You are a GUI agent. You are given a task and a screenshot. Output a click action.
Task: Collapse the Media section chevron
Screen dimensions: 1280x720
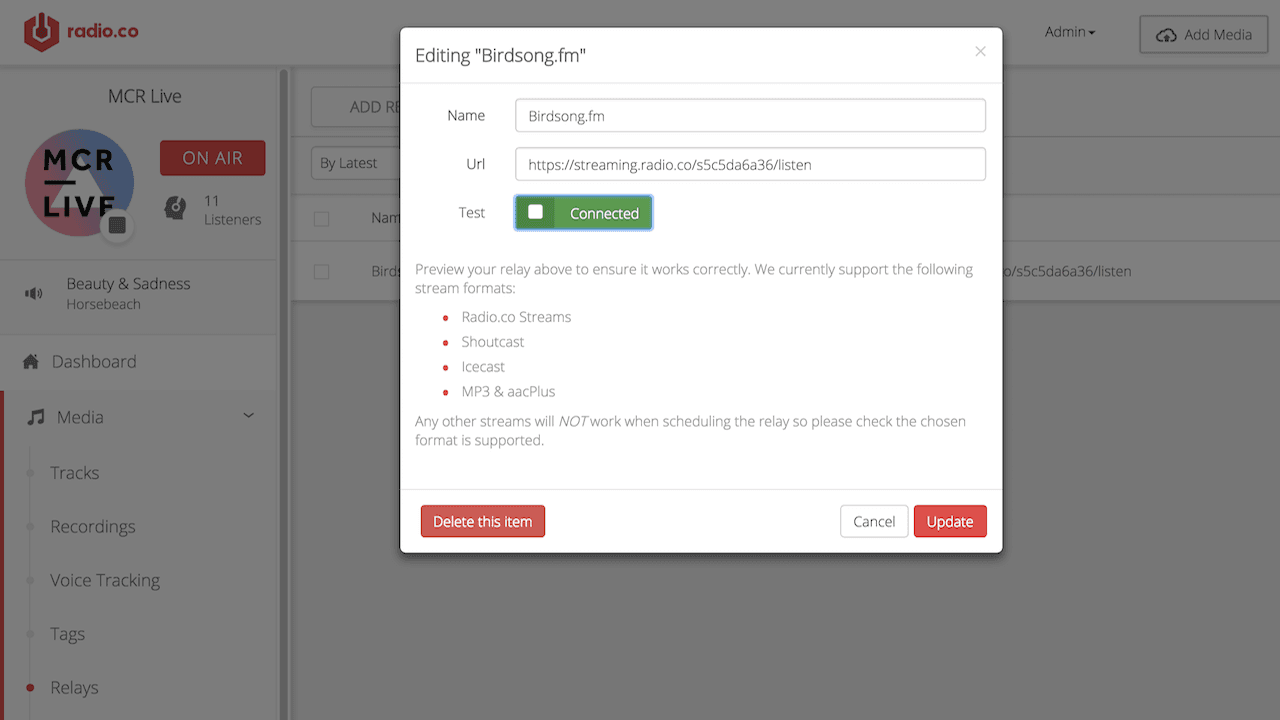(249, 416)
